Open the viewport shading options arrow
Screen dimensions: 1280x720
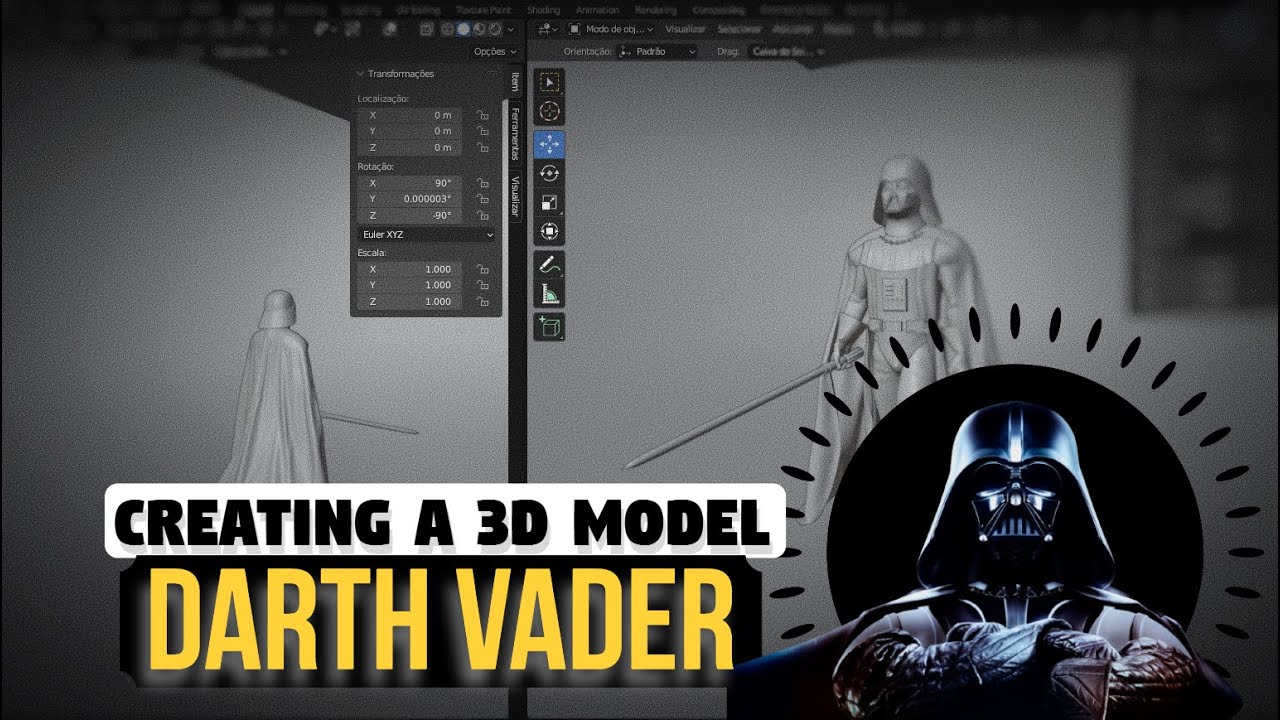(511, 29)
